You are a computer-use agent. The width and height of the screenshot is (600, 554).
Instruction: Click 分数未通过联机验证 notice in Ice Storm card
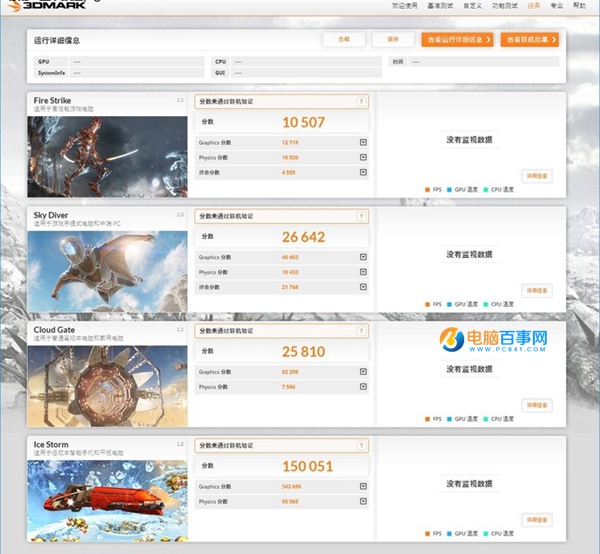coord(226,445)
